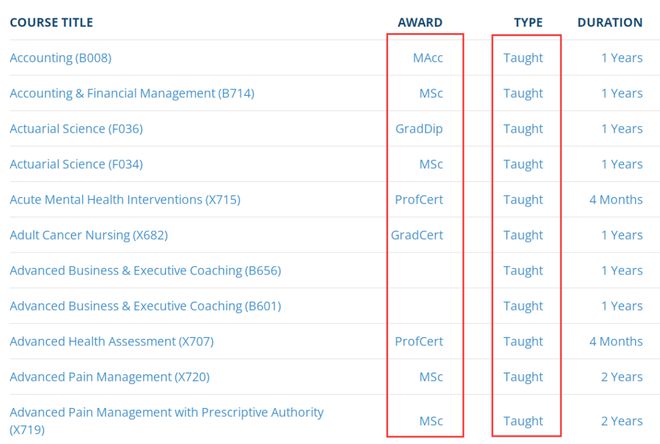Click 2 Years duration for Advanced Pain Management (X720)
Viewport: 660px width, 444px height.
tap(622, 377)
